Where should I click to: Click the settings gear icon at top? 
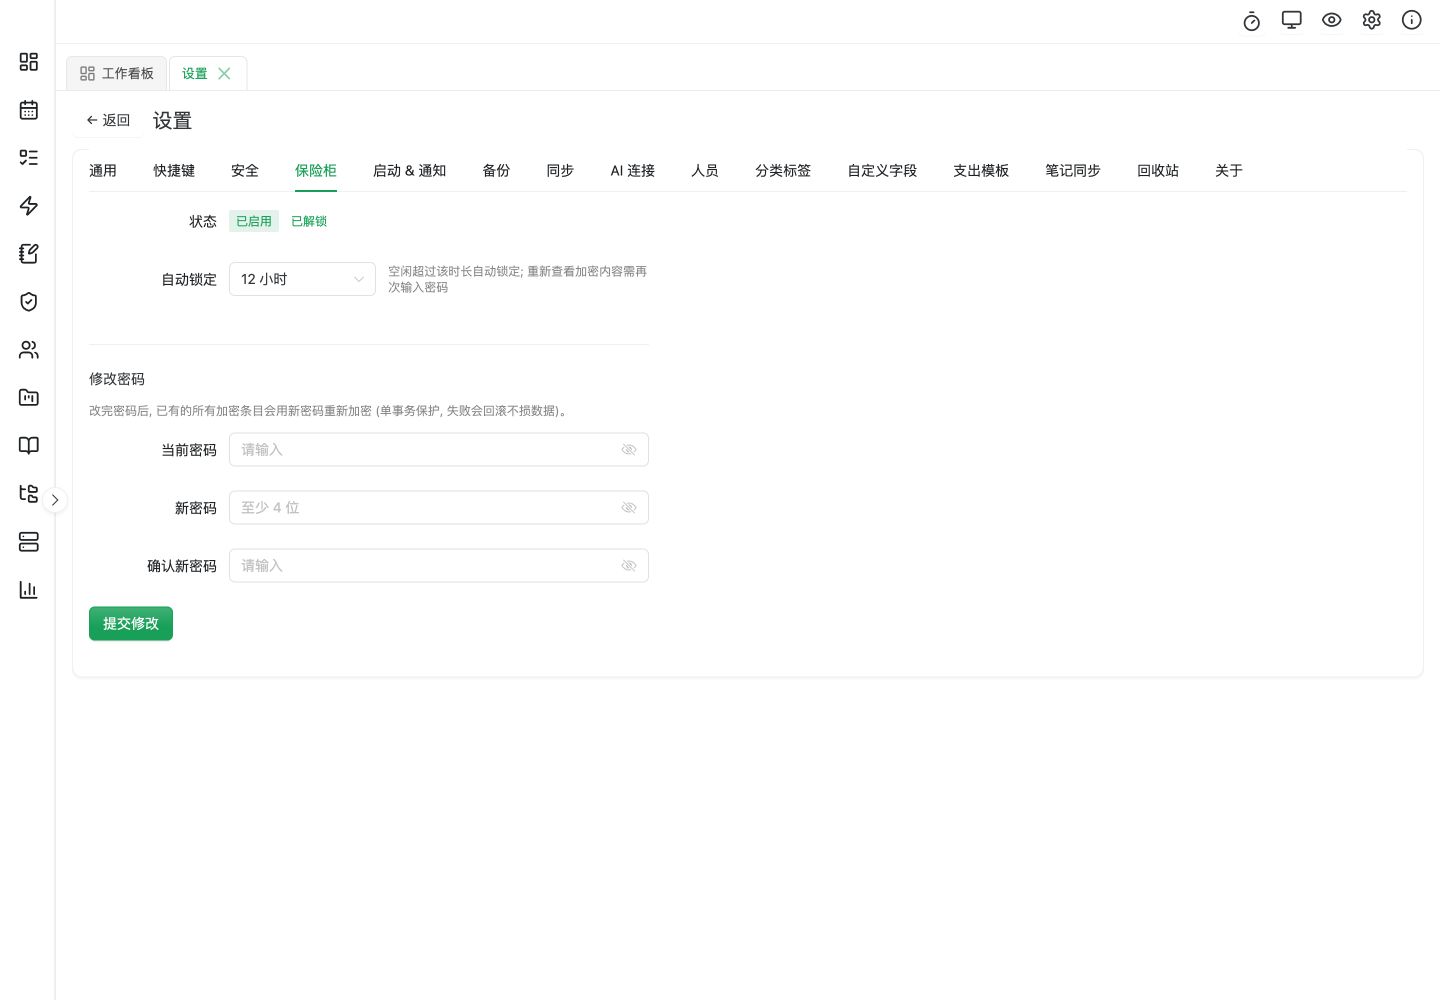click(1372, 20)
